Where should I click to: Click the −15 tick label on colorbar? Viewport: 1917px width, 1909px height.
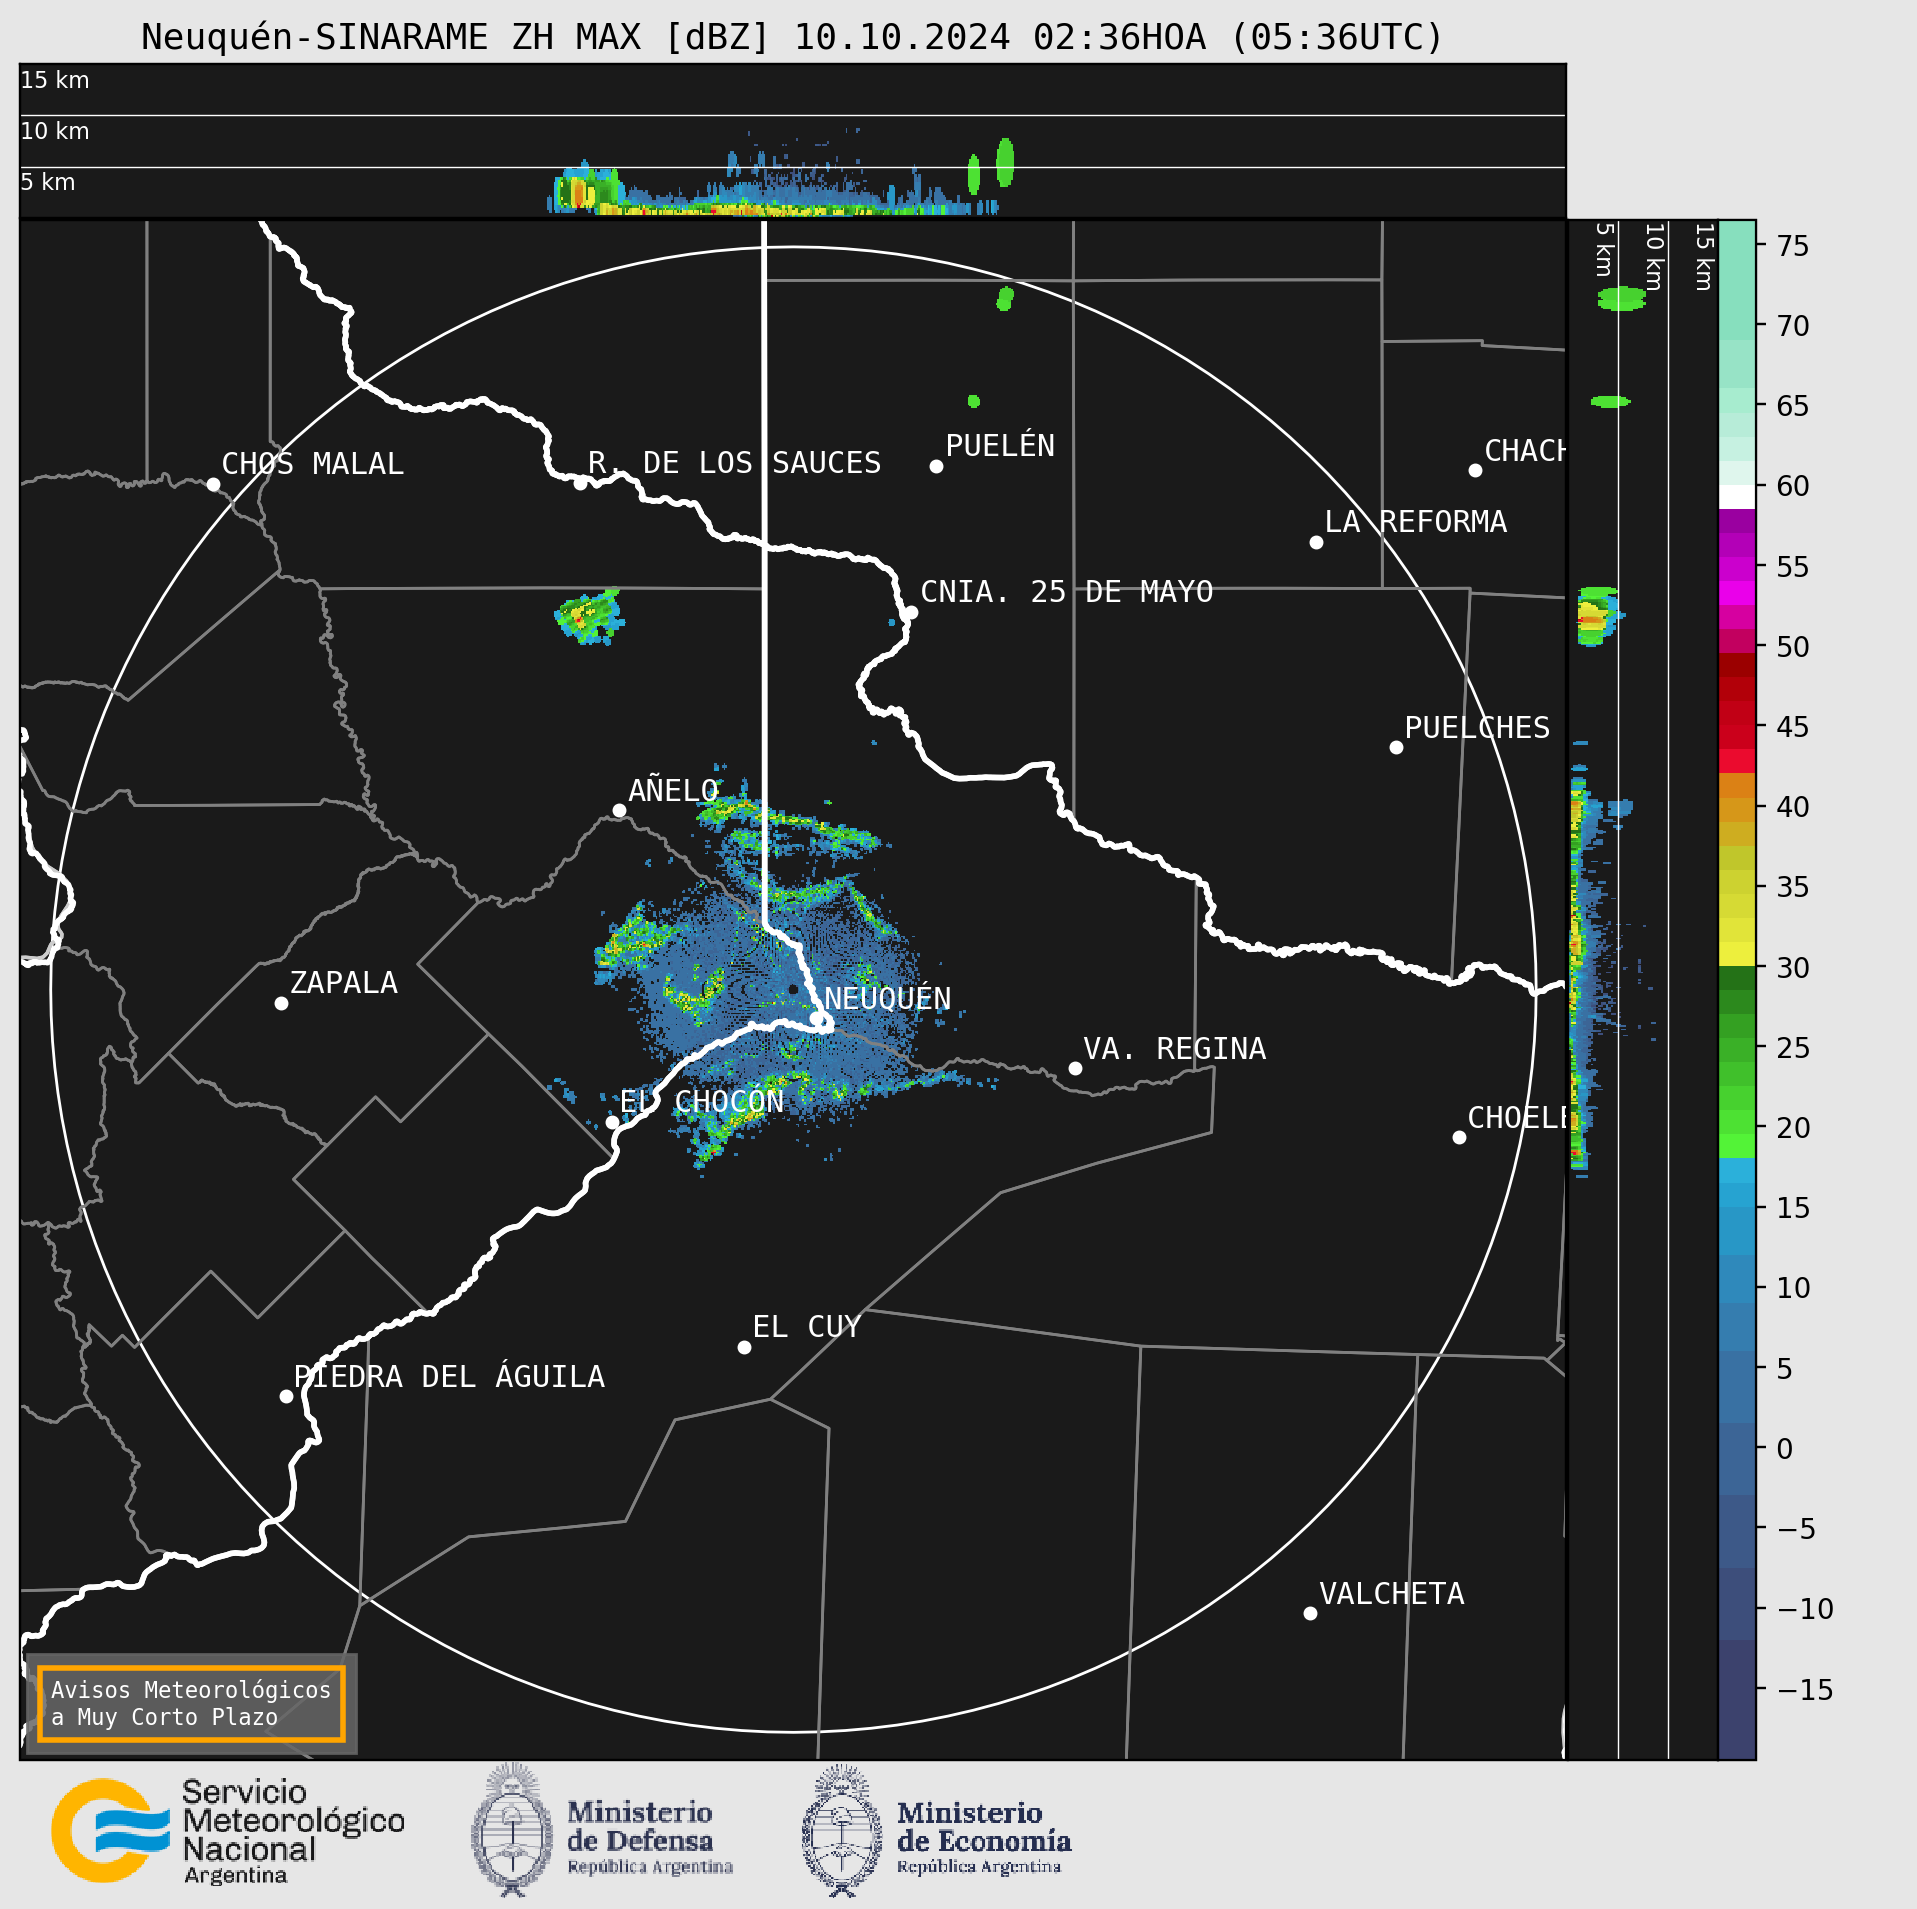pos(1806,1690)
